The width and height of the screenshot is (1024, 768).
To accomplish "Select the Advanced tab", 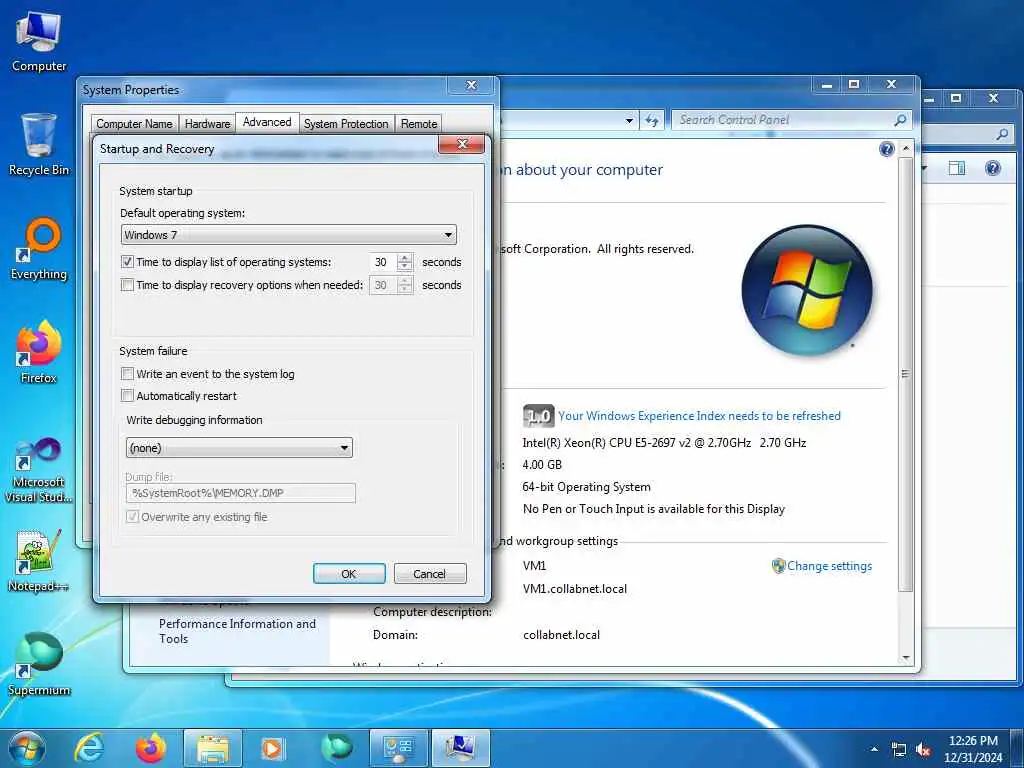I will click(267, 122).
